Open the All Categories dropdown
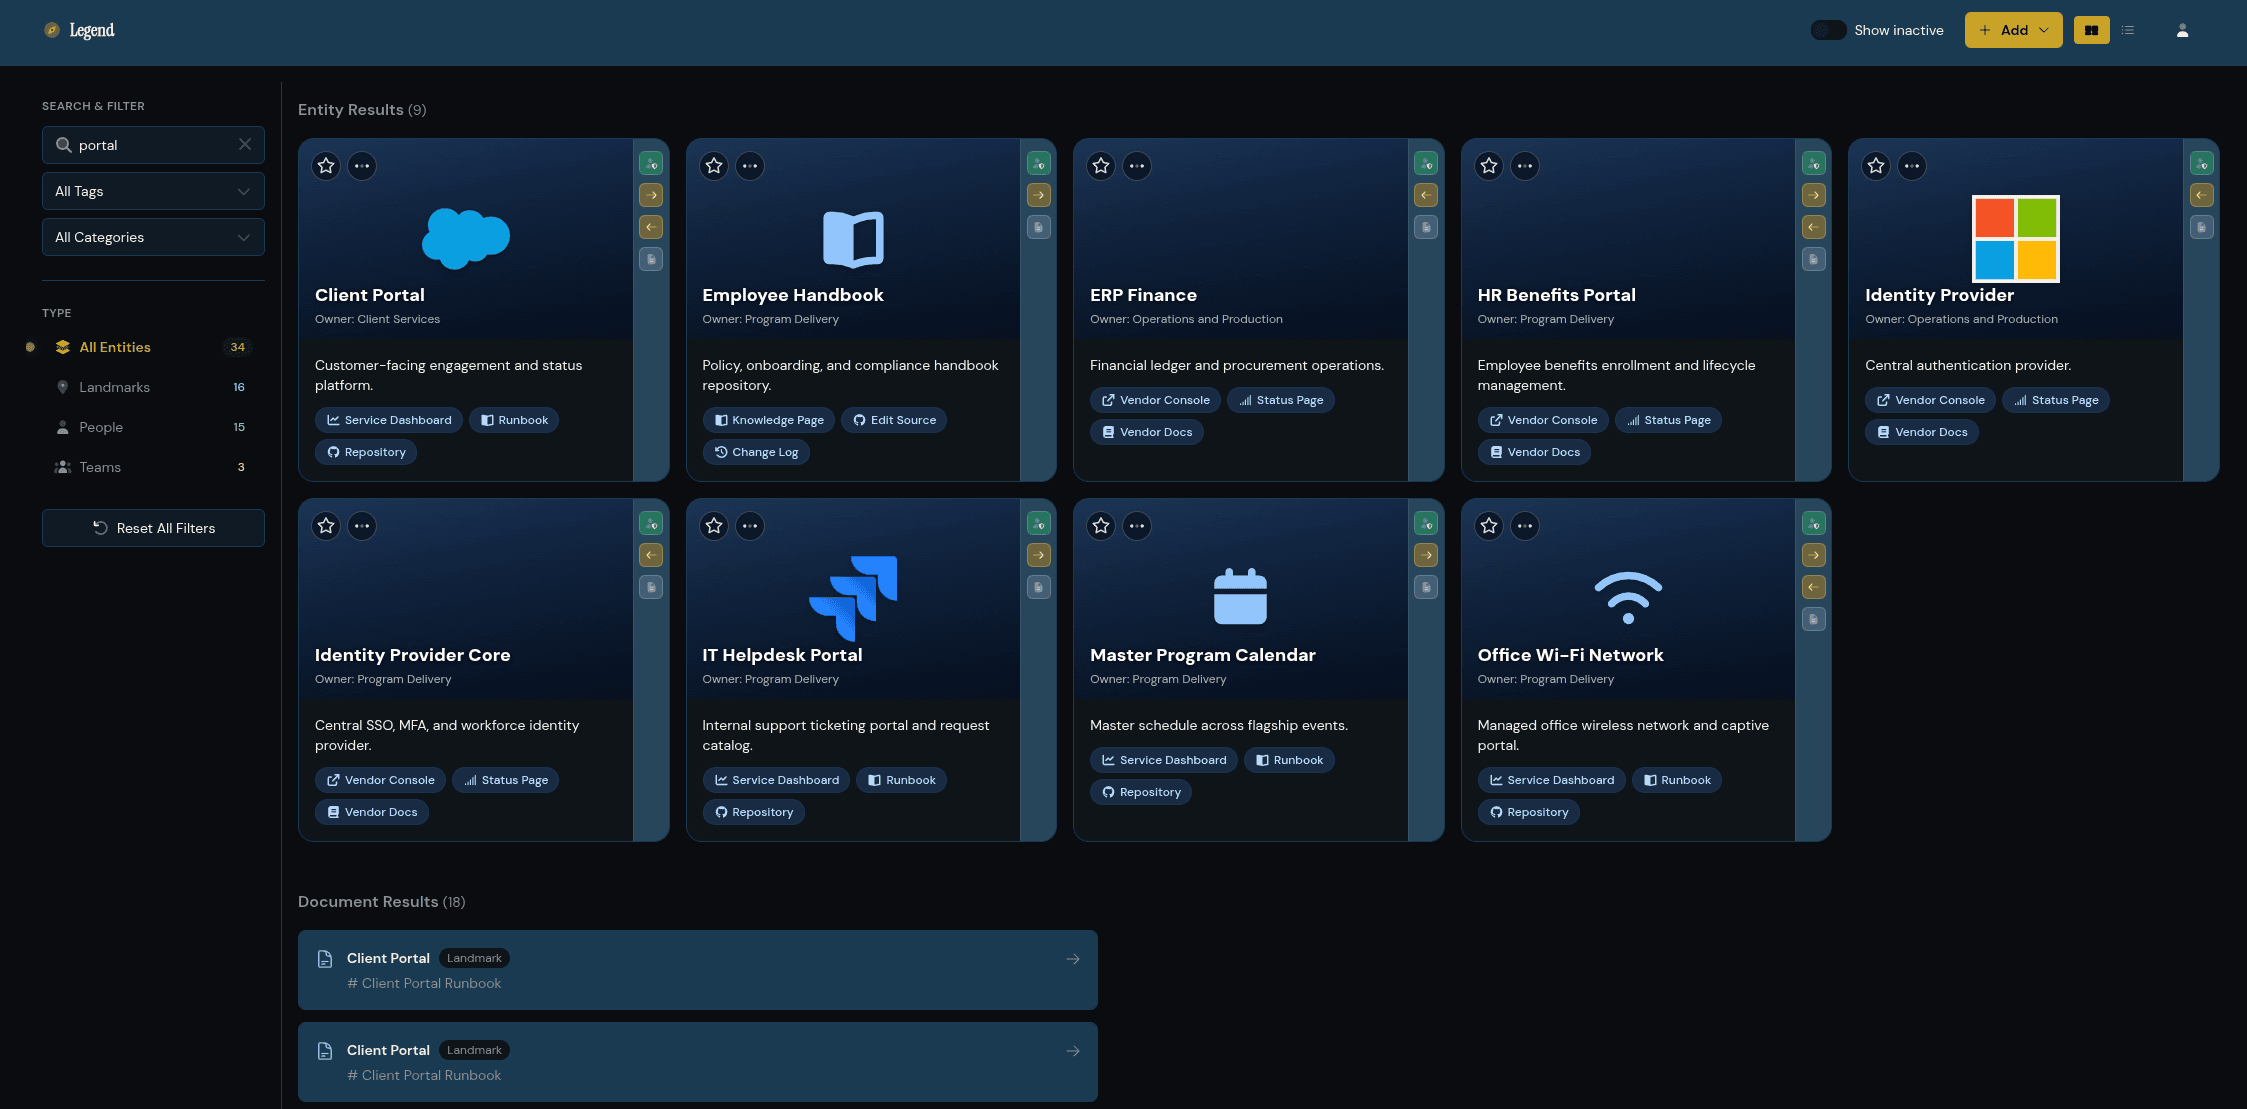This screenshot has width=2247, height=1109. (x=153, y=237)
